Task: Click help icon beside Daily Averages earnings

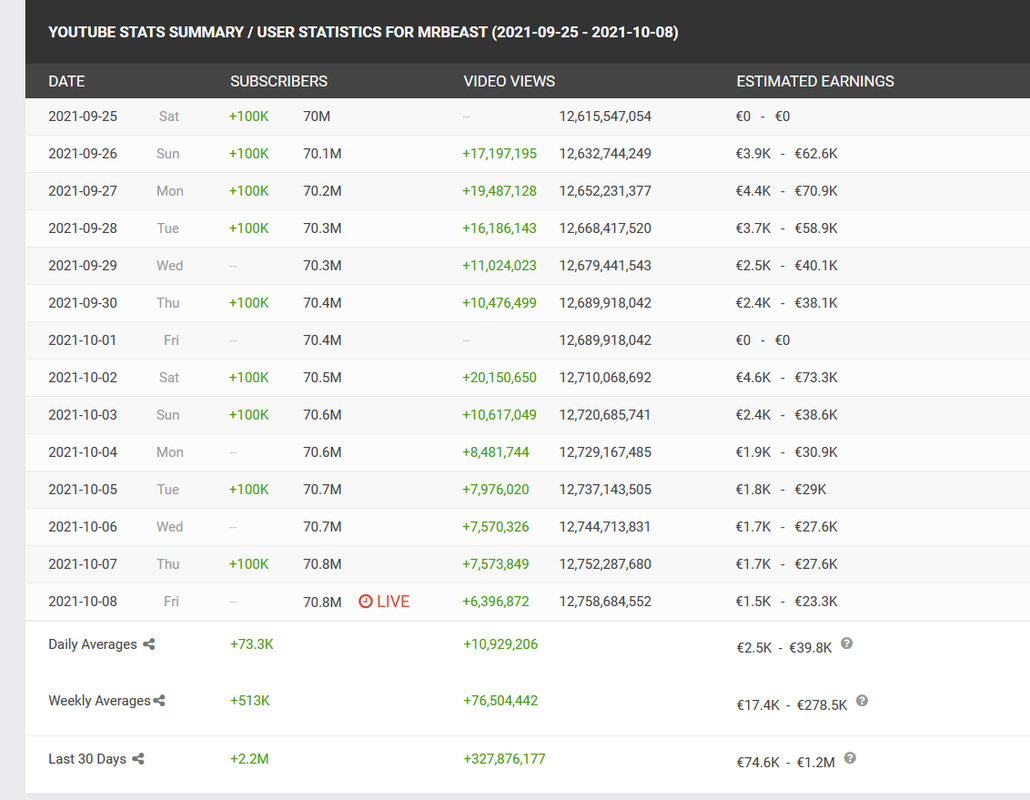Action: 847,643
